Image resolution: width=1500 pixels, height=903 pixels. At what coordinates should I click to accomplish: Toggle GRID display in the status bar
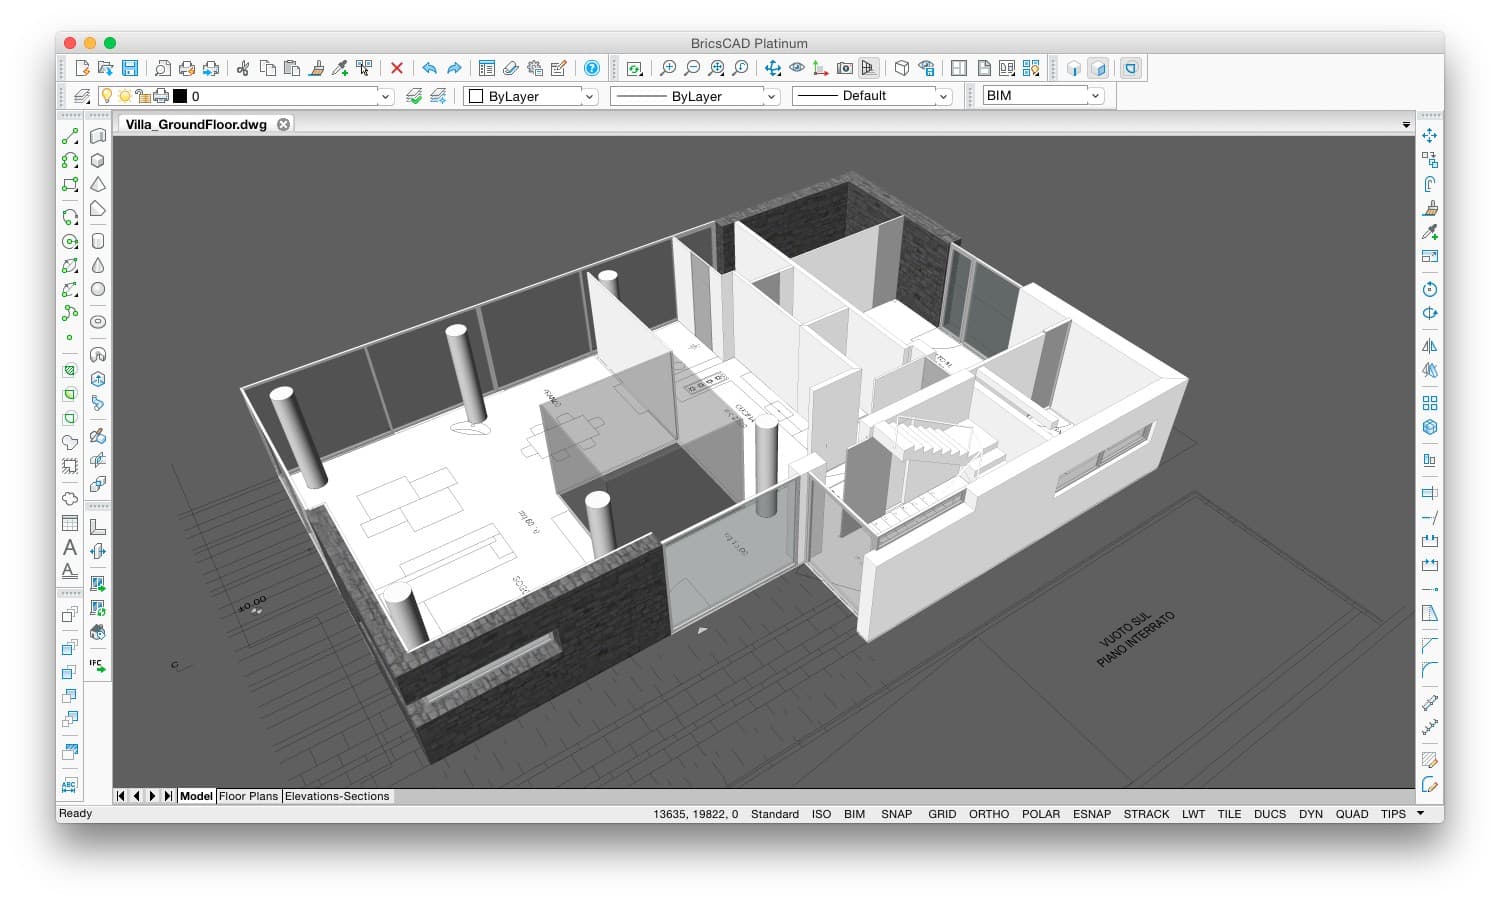(942, 814)
